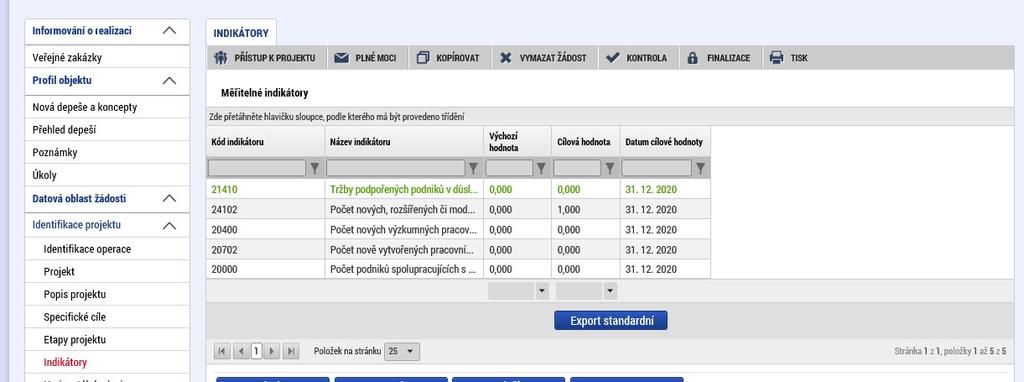Click Počet nově vytvořených pracovní... cell
The width and height of the screenshot is (1024, 382).
point(404,249)
